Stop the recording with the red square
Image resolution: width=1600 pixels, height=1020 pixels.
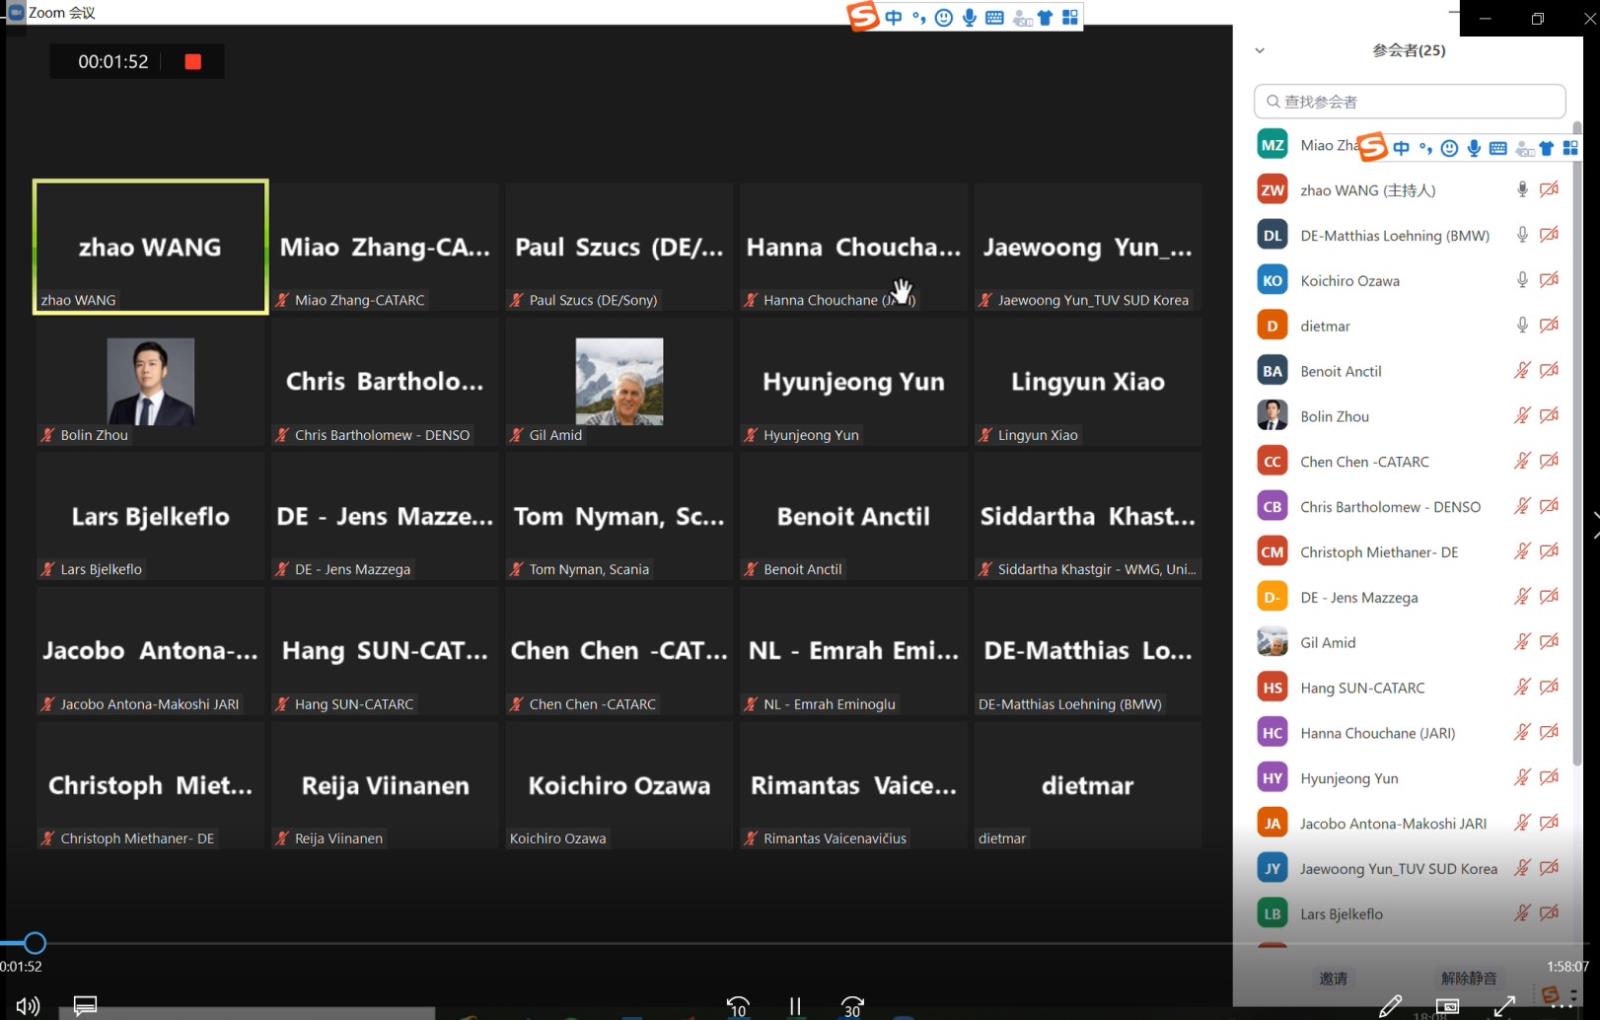pyautogui.click(x=193, y=62)
